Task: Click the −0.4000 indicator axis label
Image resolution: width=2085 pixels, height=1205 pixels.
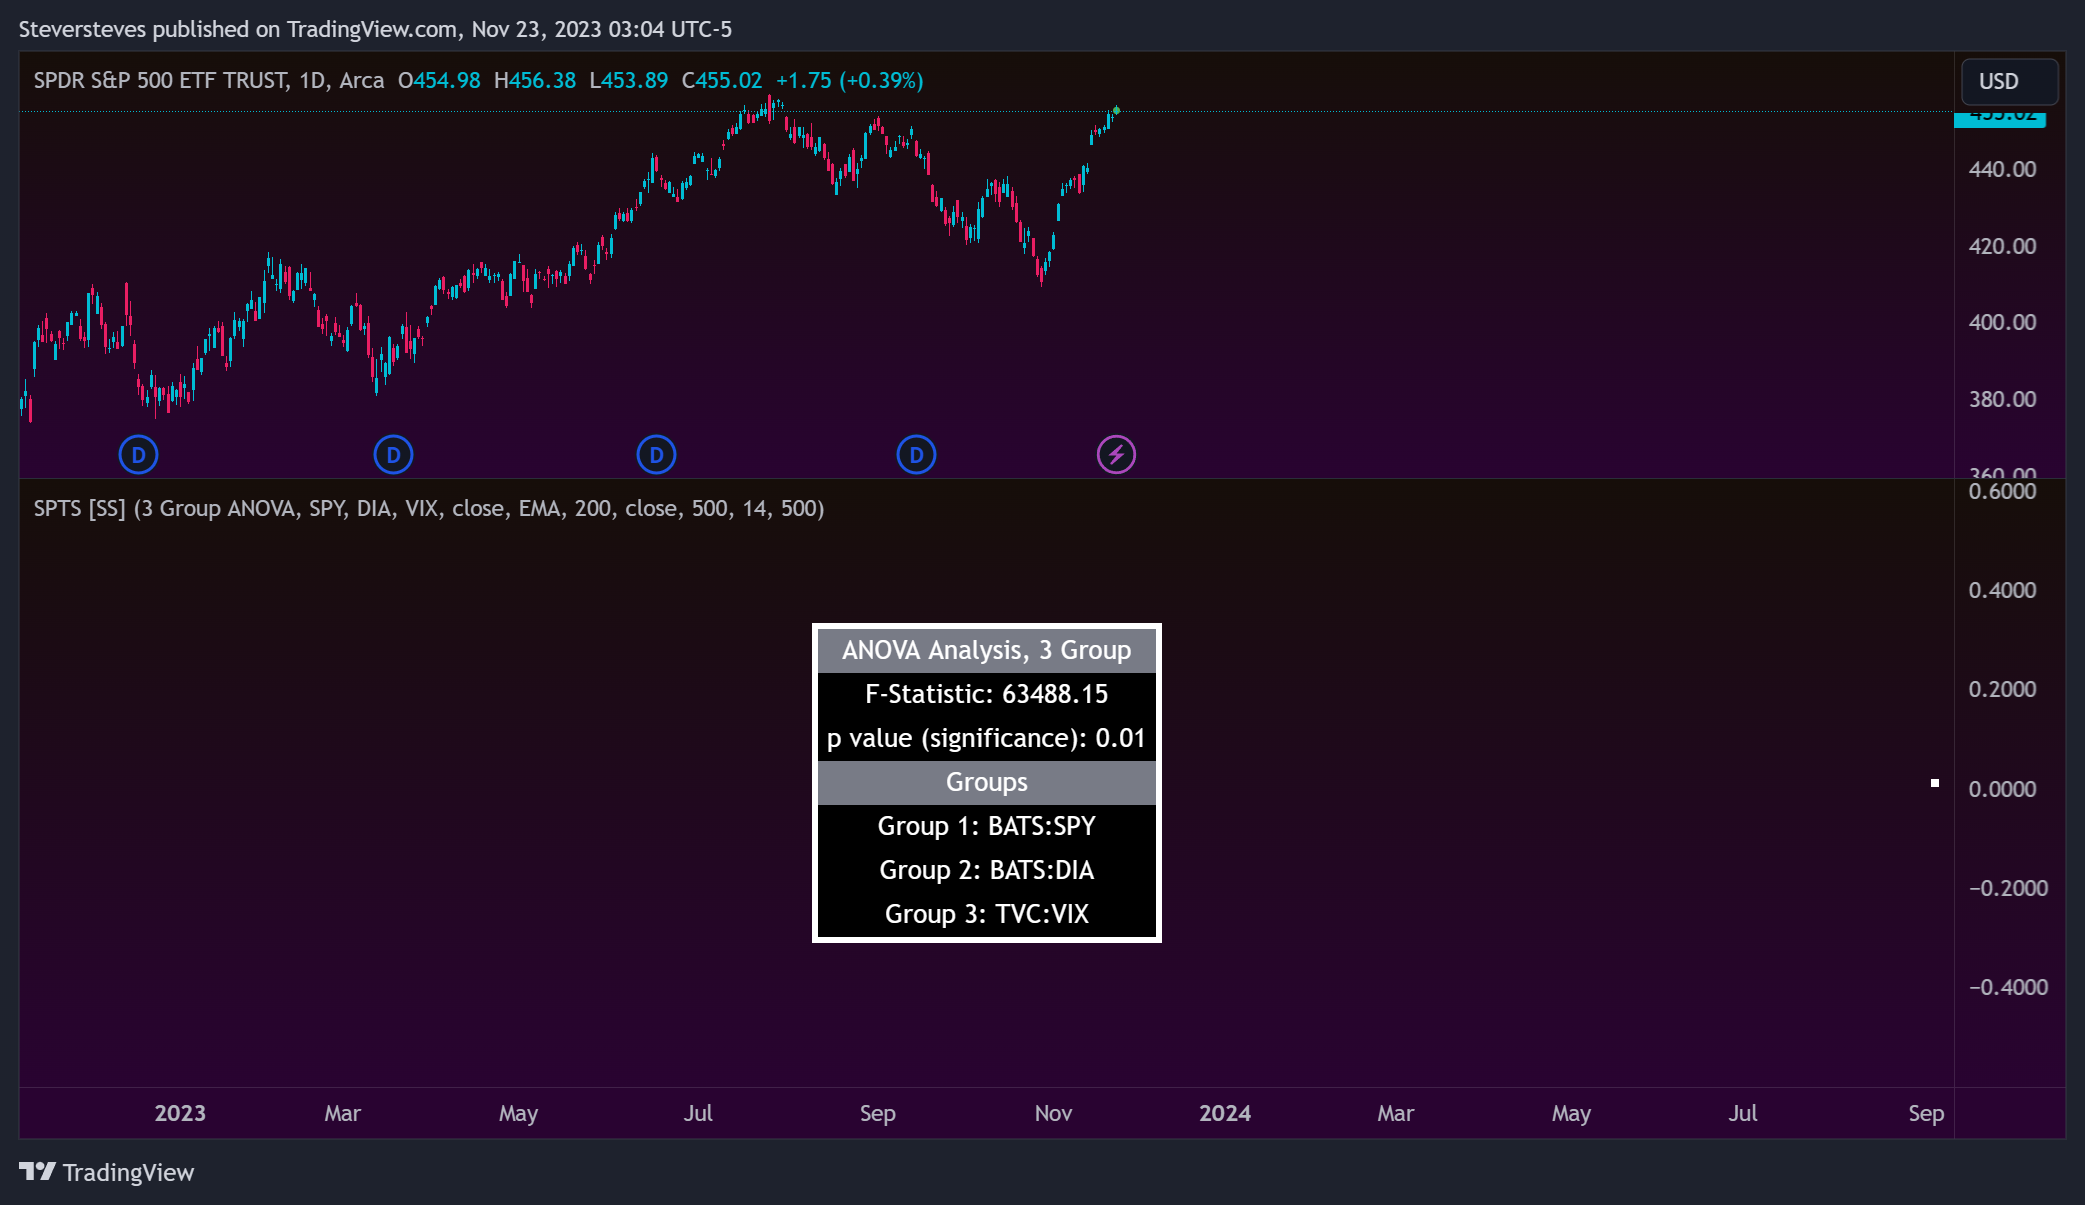Action: pos(2008,987)
